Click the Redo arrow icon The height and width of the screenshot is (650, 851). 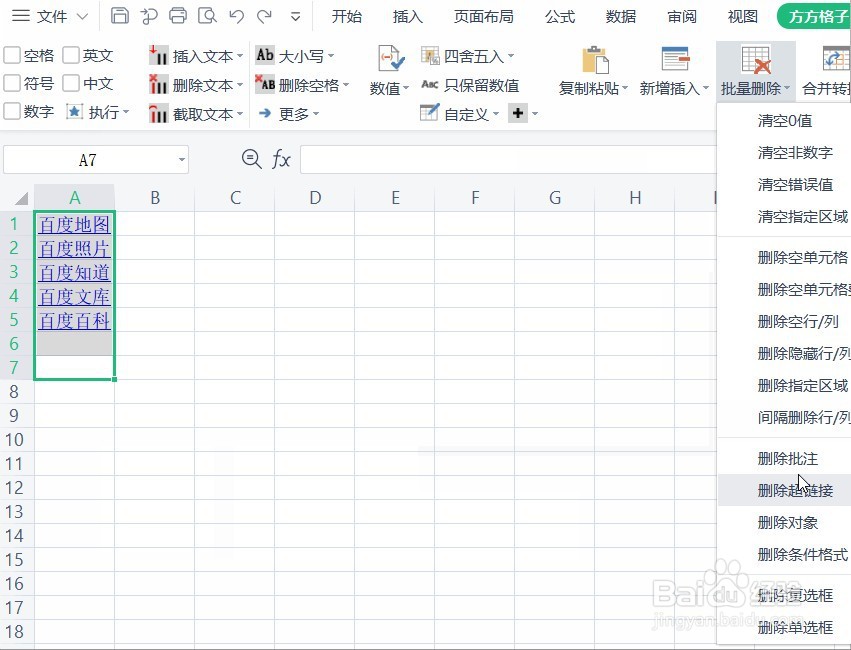265,16
